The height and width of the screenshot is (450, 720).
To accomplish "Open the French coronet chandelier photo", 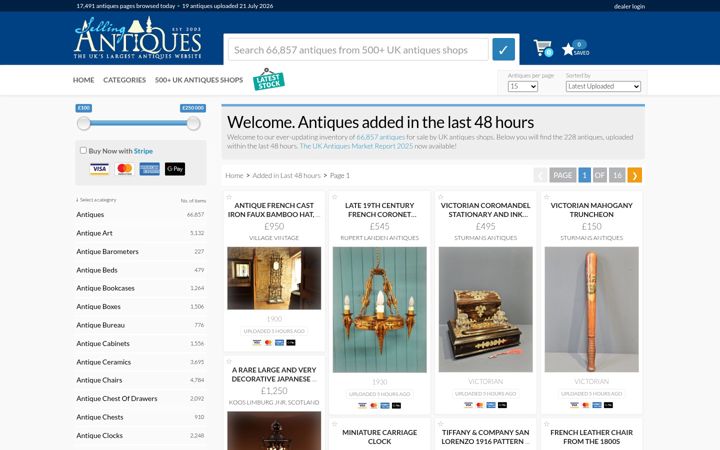I will pos(380,309).
